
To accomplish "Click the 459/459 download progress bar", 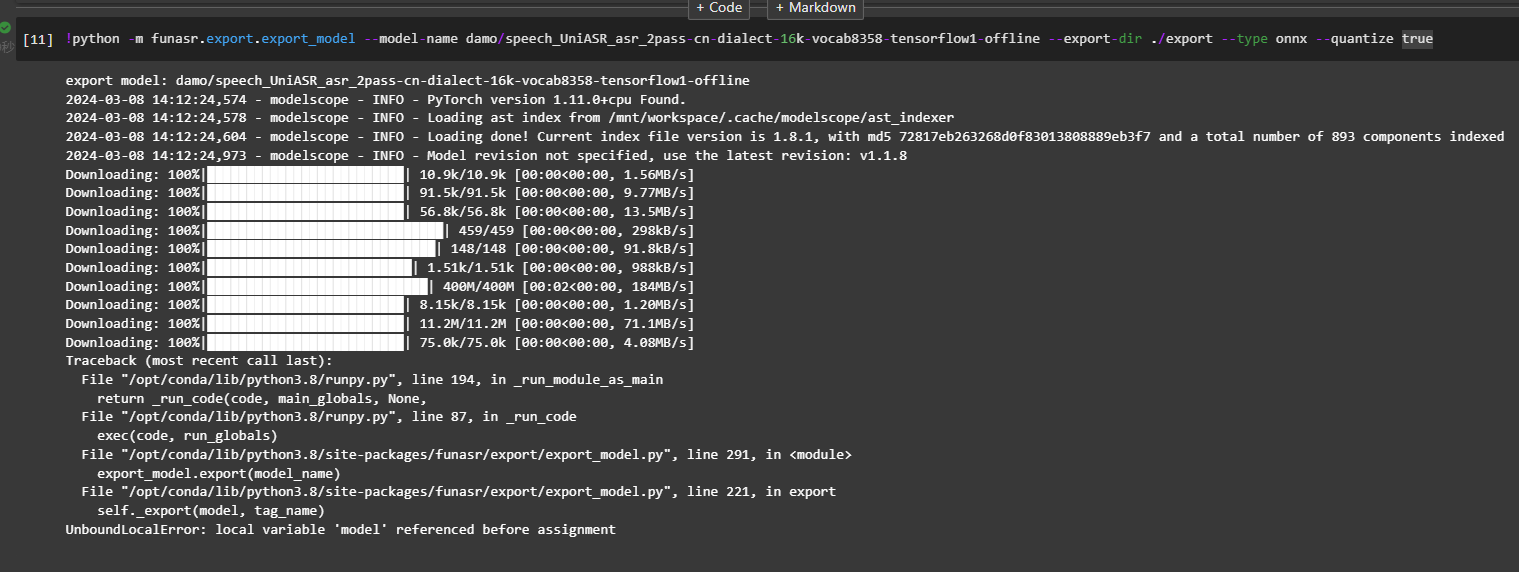I will 324,230.
